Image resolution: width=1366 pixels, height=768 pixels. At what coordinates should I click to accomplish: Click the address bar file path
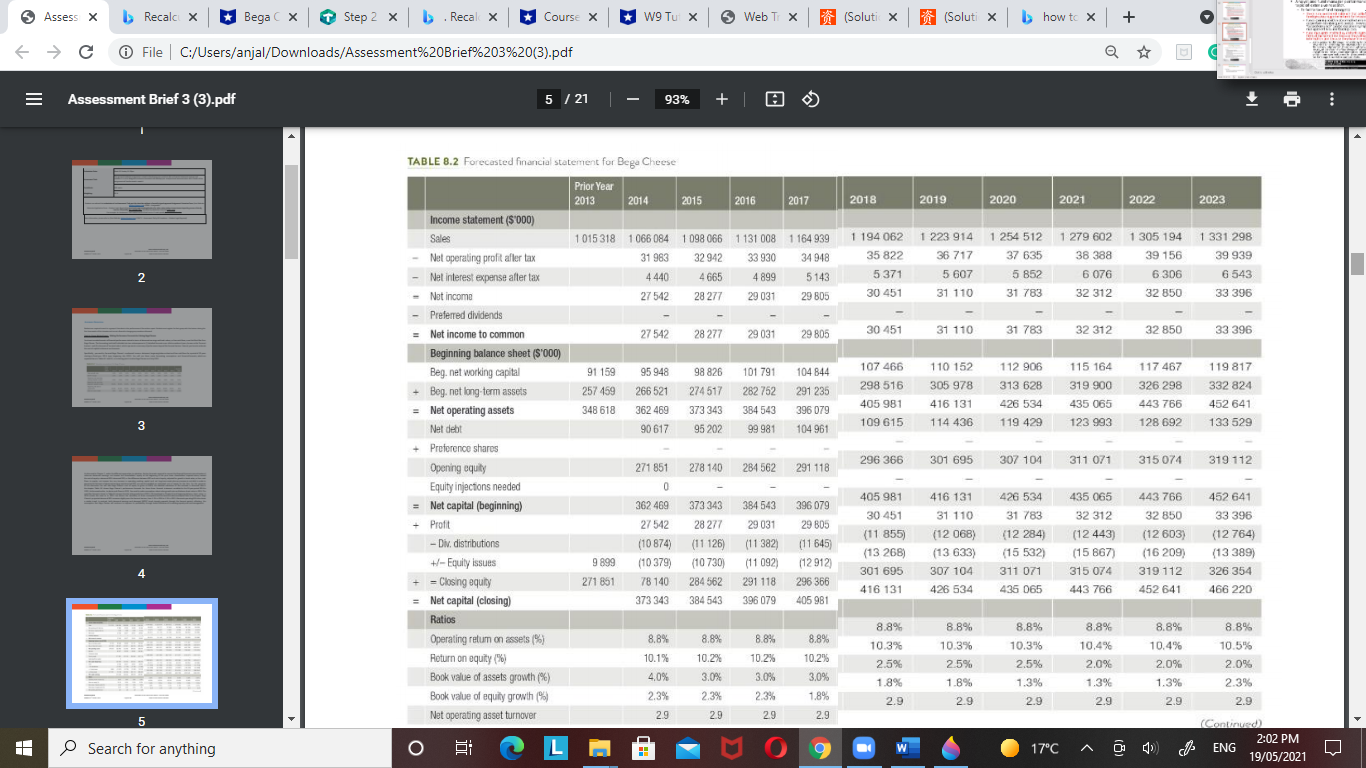coord(377,52)
